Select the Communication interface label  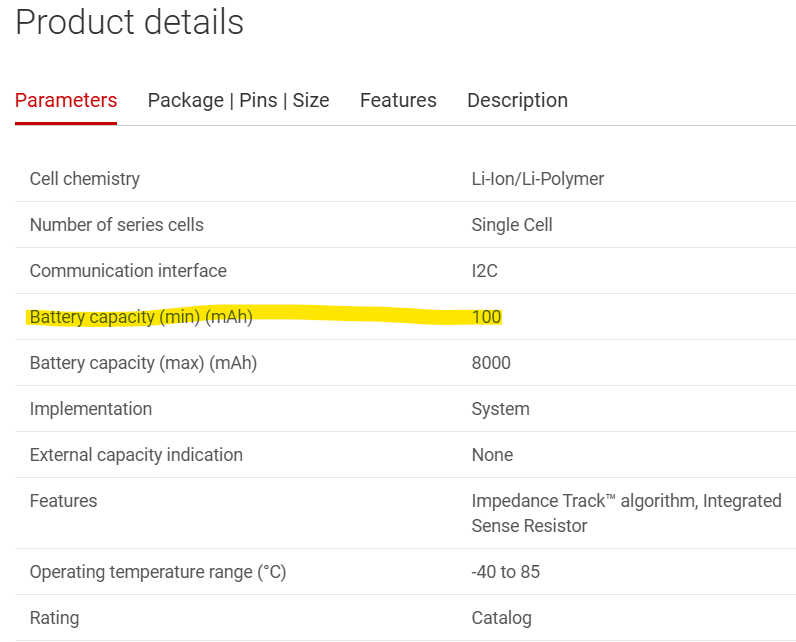point(128,271)
